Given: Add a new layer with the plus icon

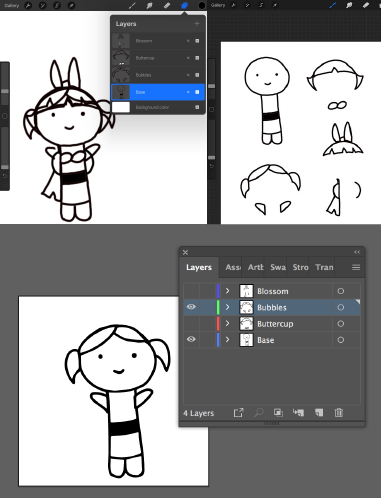Looking at the screenshot, I should (x=197, y=24).
